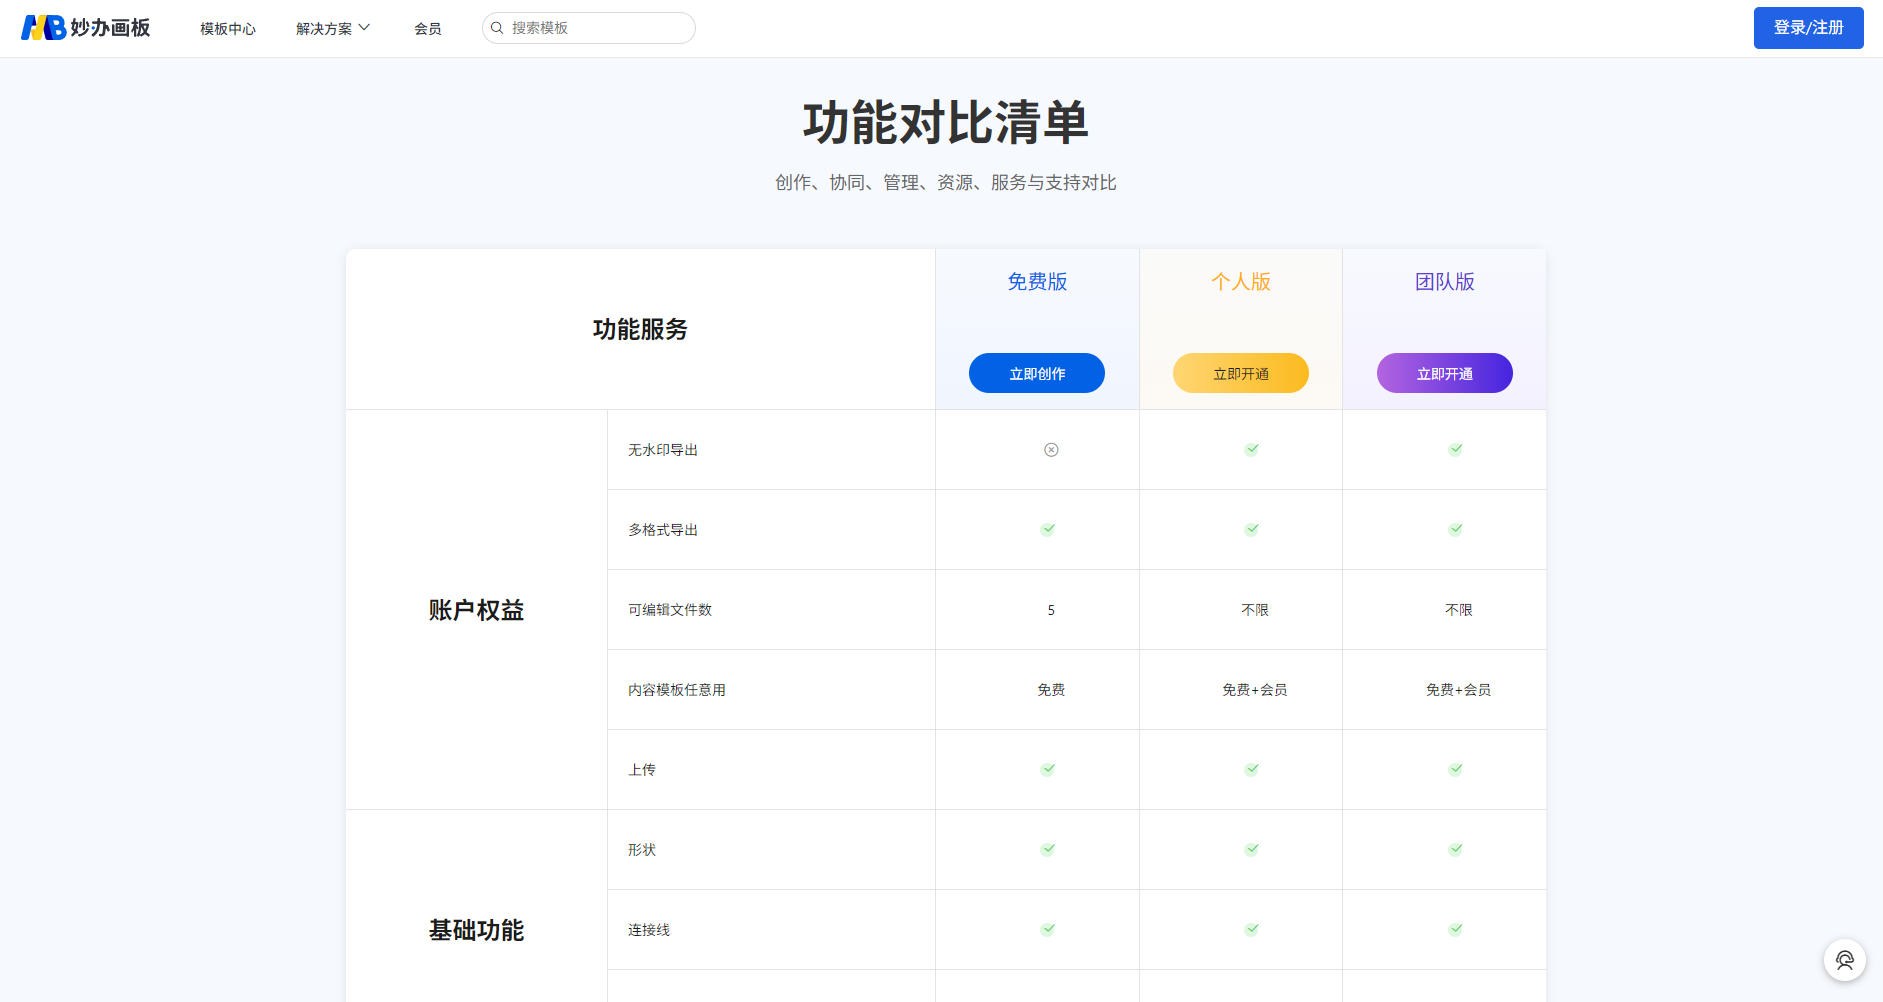Click the yellow 立即开通 button for 个人版
Image resolution: width=1883 pixels, height=1002 pixels.
pyautogui.click(x=1240, y=373)
